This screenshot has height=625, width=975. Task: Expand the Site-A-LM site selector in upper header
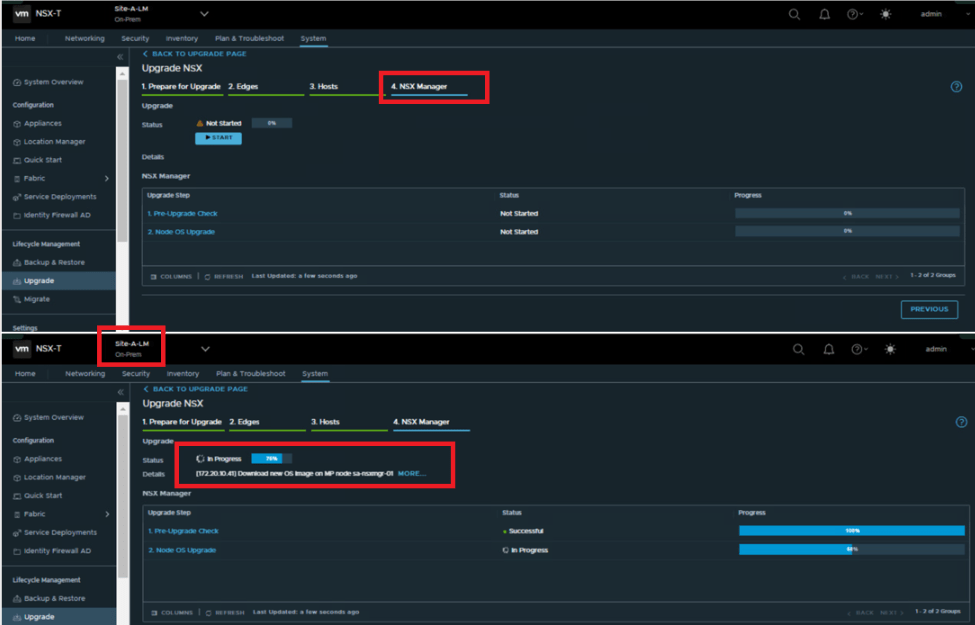click(x=204, y=14)
